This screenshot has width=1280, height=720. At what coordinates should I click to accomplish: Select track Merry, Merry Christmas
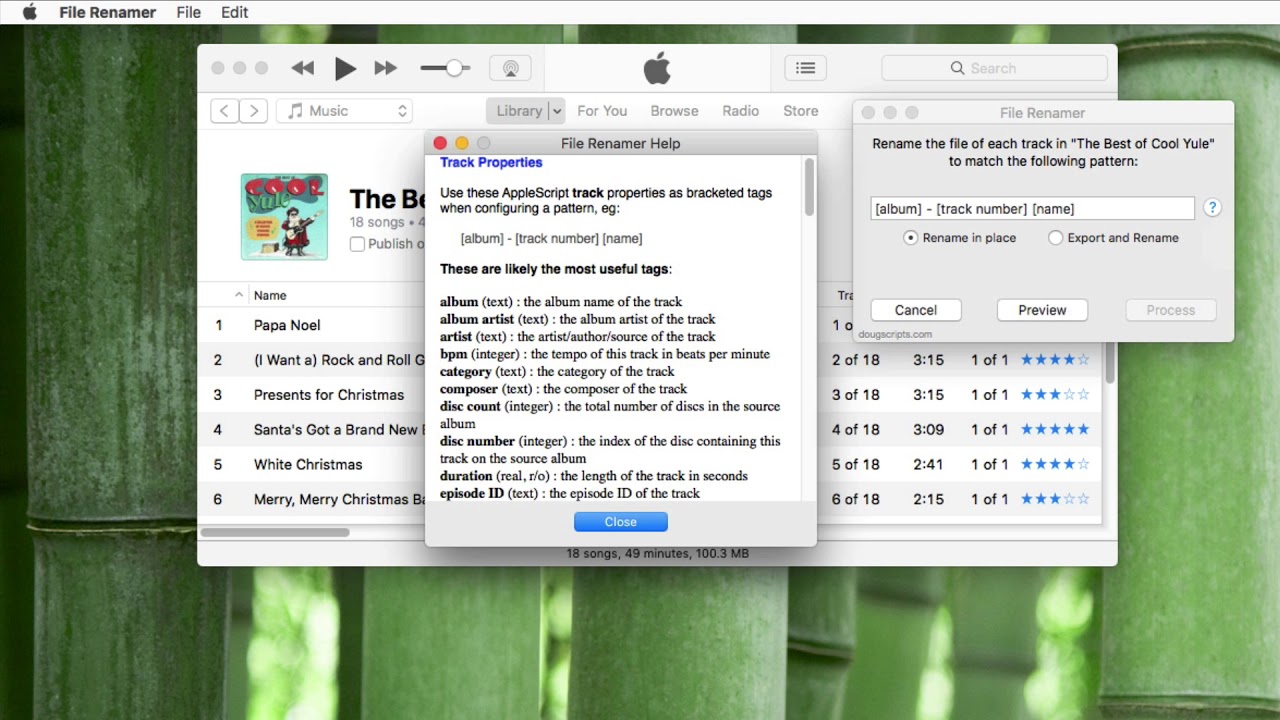[x=339, y=499]
